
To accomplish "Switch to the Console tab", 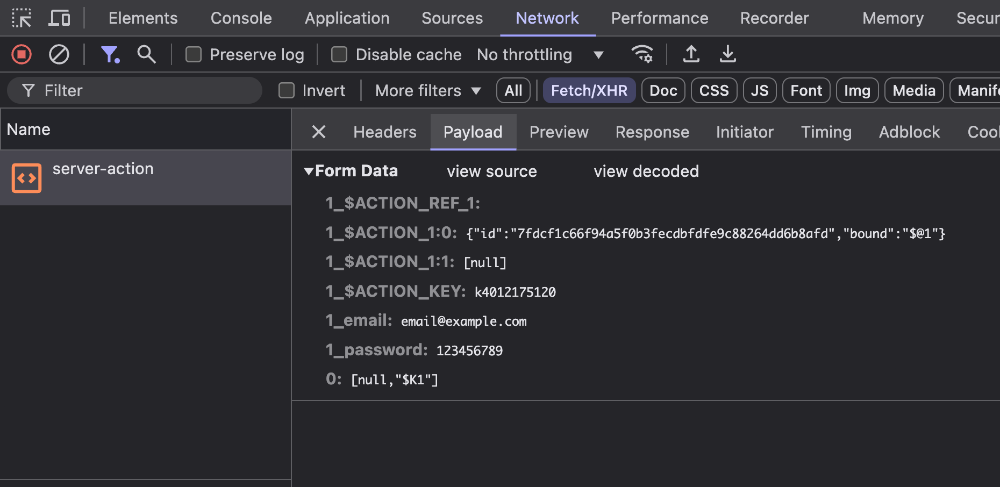I will (x=241, y=18).
